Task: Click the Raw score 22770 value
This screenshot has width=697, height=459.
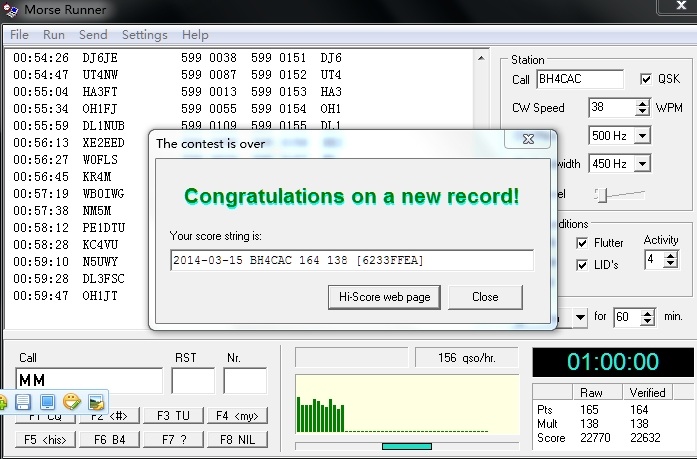Action: pyautogui.click(x=595, y=438)
